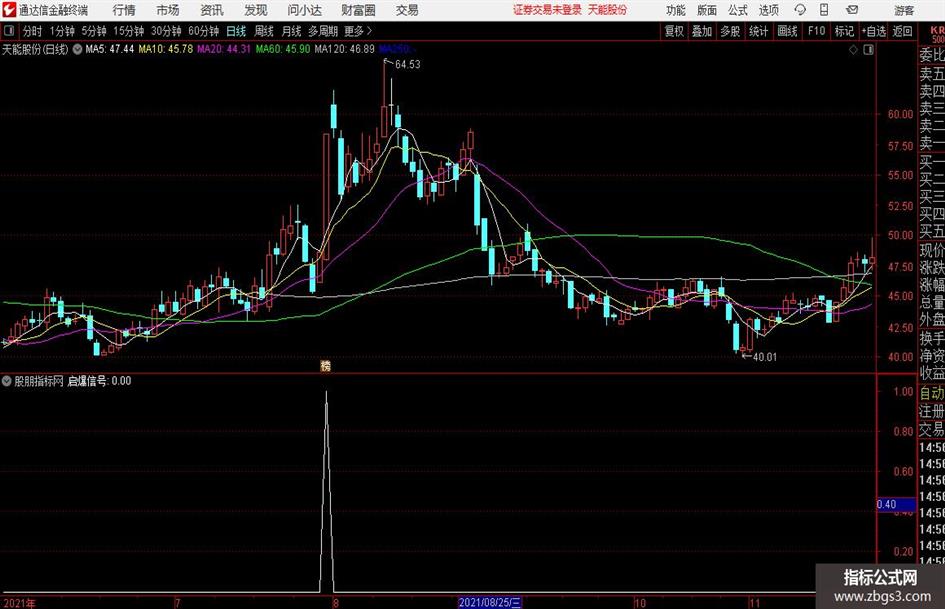The height and width of the screenshot is (609, 945).
Task: Click the 40.01 low price annotation
Action: coord(765,357)
